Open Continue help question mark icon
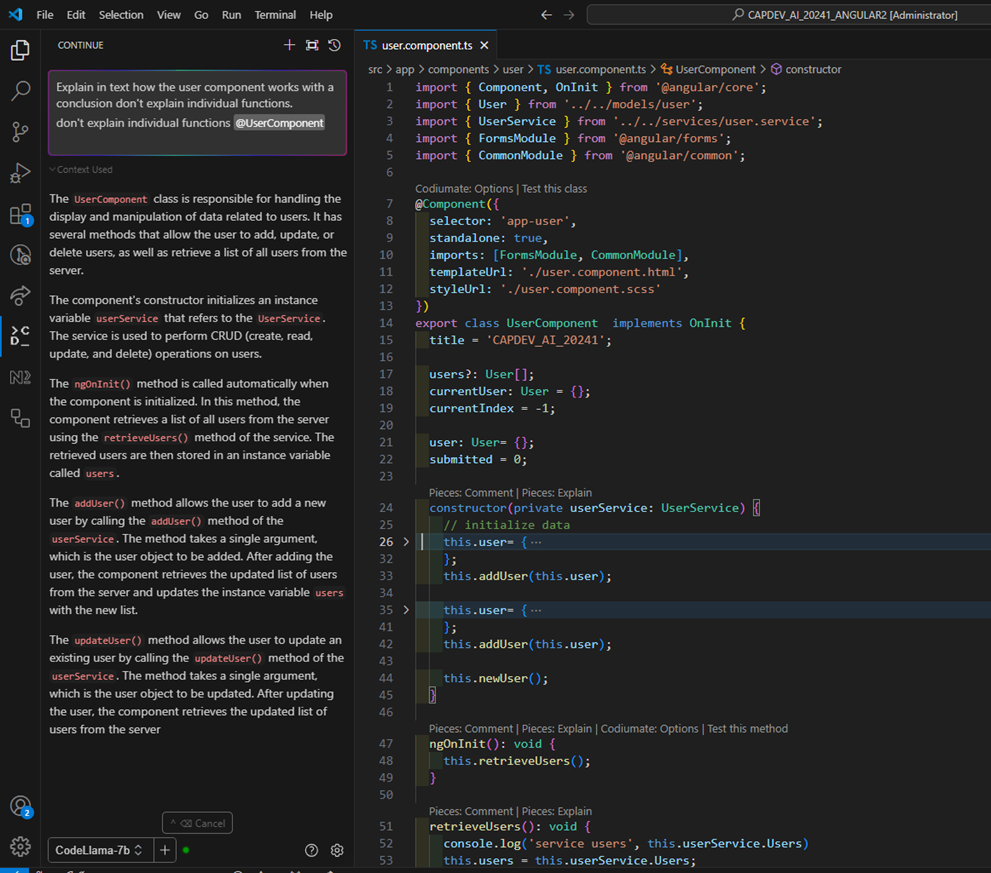 pos(311,850)
